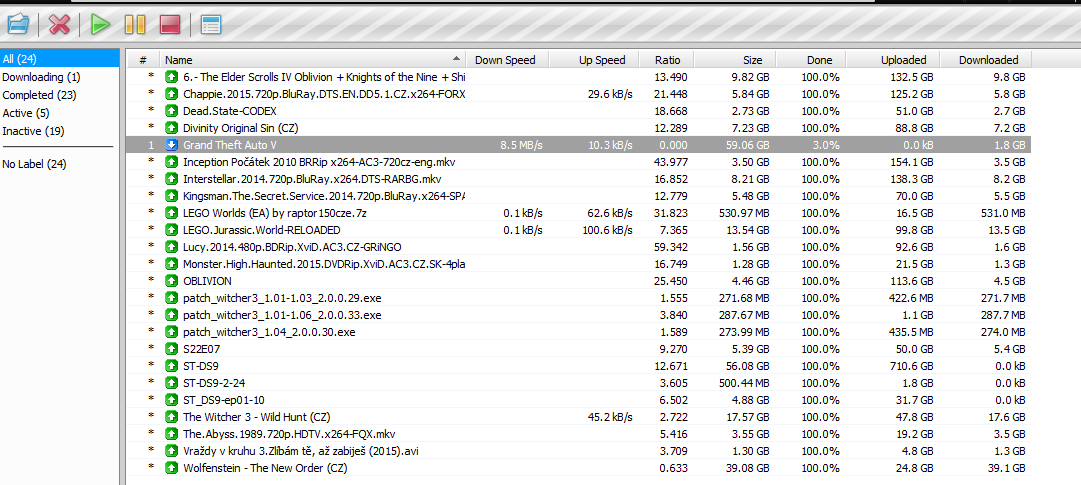Open the properties list toolbar icon

click(x=210, y=25)
